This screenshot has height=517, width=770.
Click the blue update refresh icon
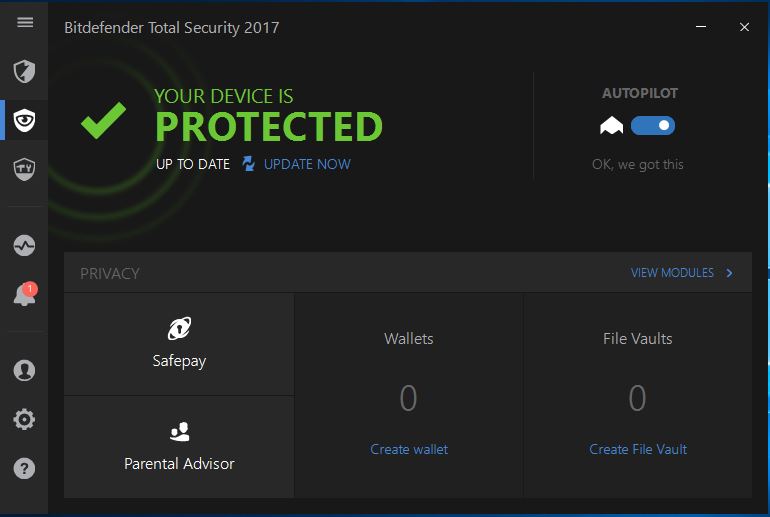pyautogui.click(x=248, y=164)
